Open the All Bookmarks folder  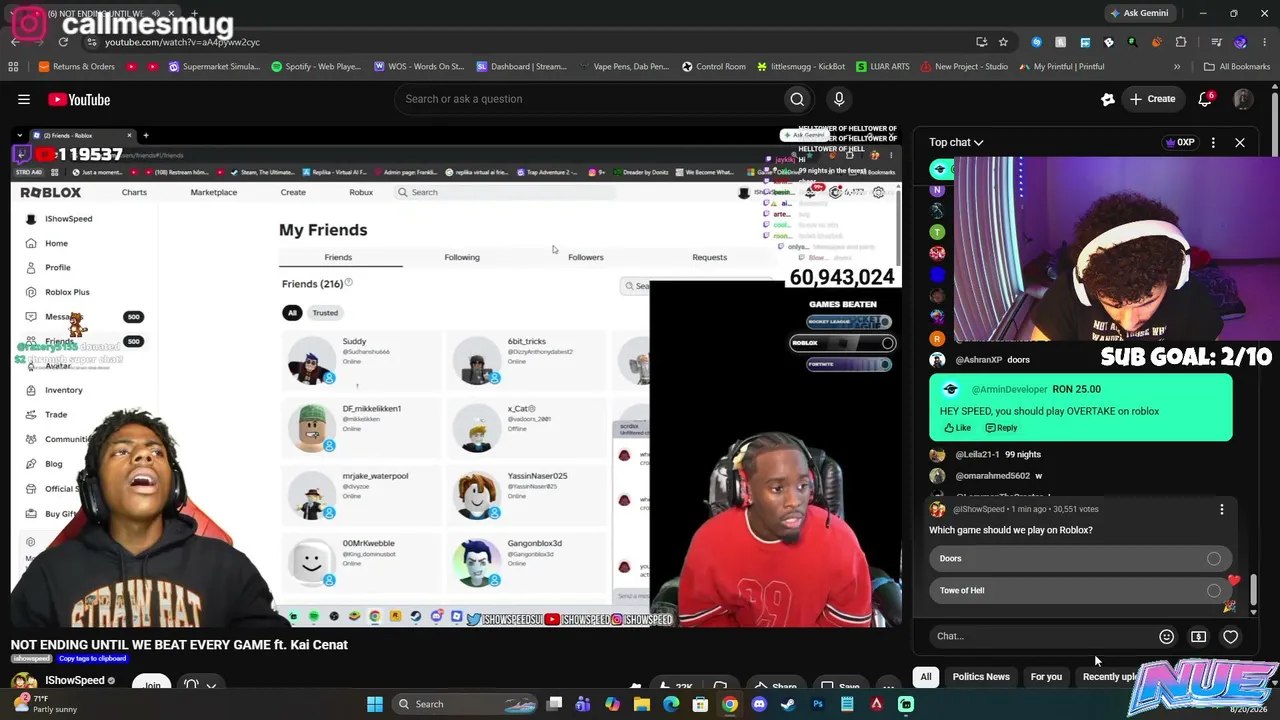point(1237,67)
